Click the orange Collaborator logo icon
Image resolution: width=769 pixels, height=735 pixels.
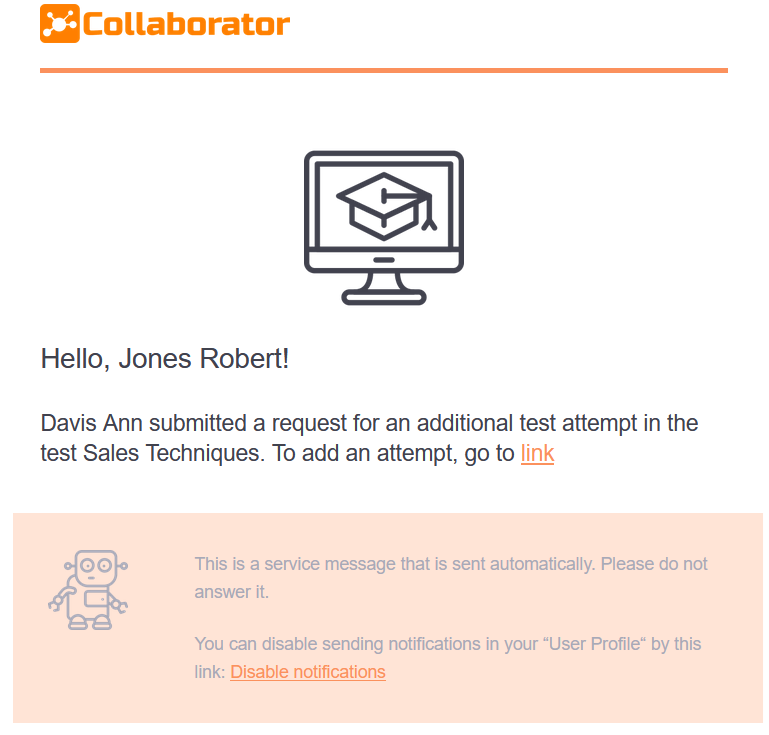pyautogui.click(x=59, y=24)
